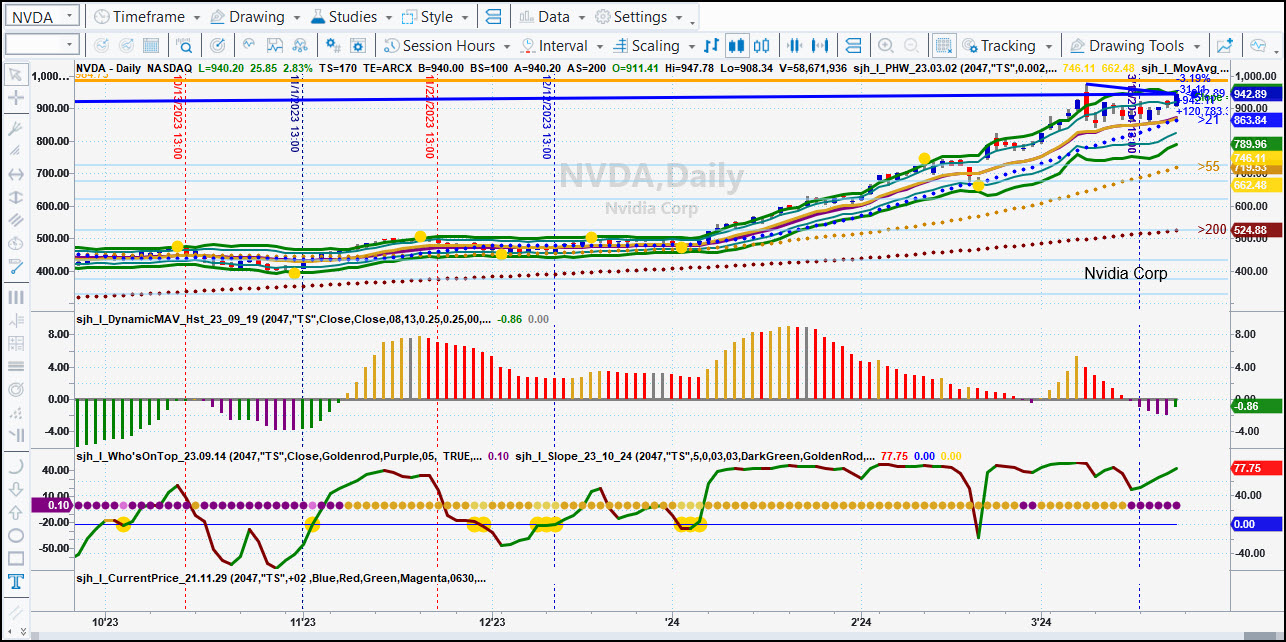Image resolution: width=1286 pixels, height=642 pixels.
Task: Select the crosshair plus tool in left sidebar
Action: (x=16, y=98)
